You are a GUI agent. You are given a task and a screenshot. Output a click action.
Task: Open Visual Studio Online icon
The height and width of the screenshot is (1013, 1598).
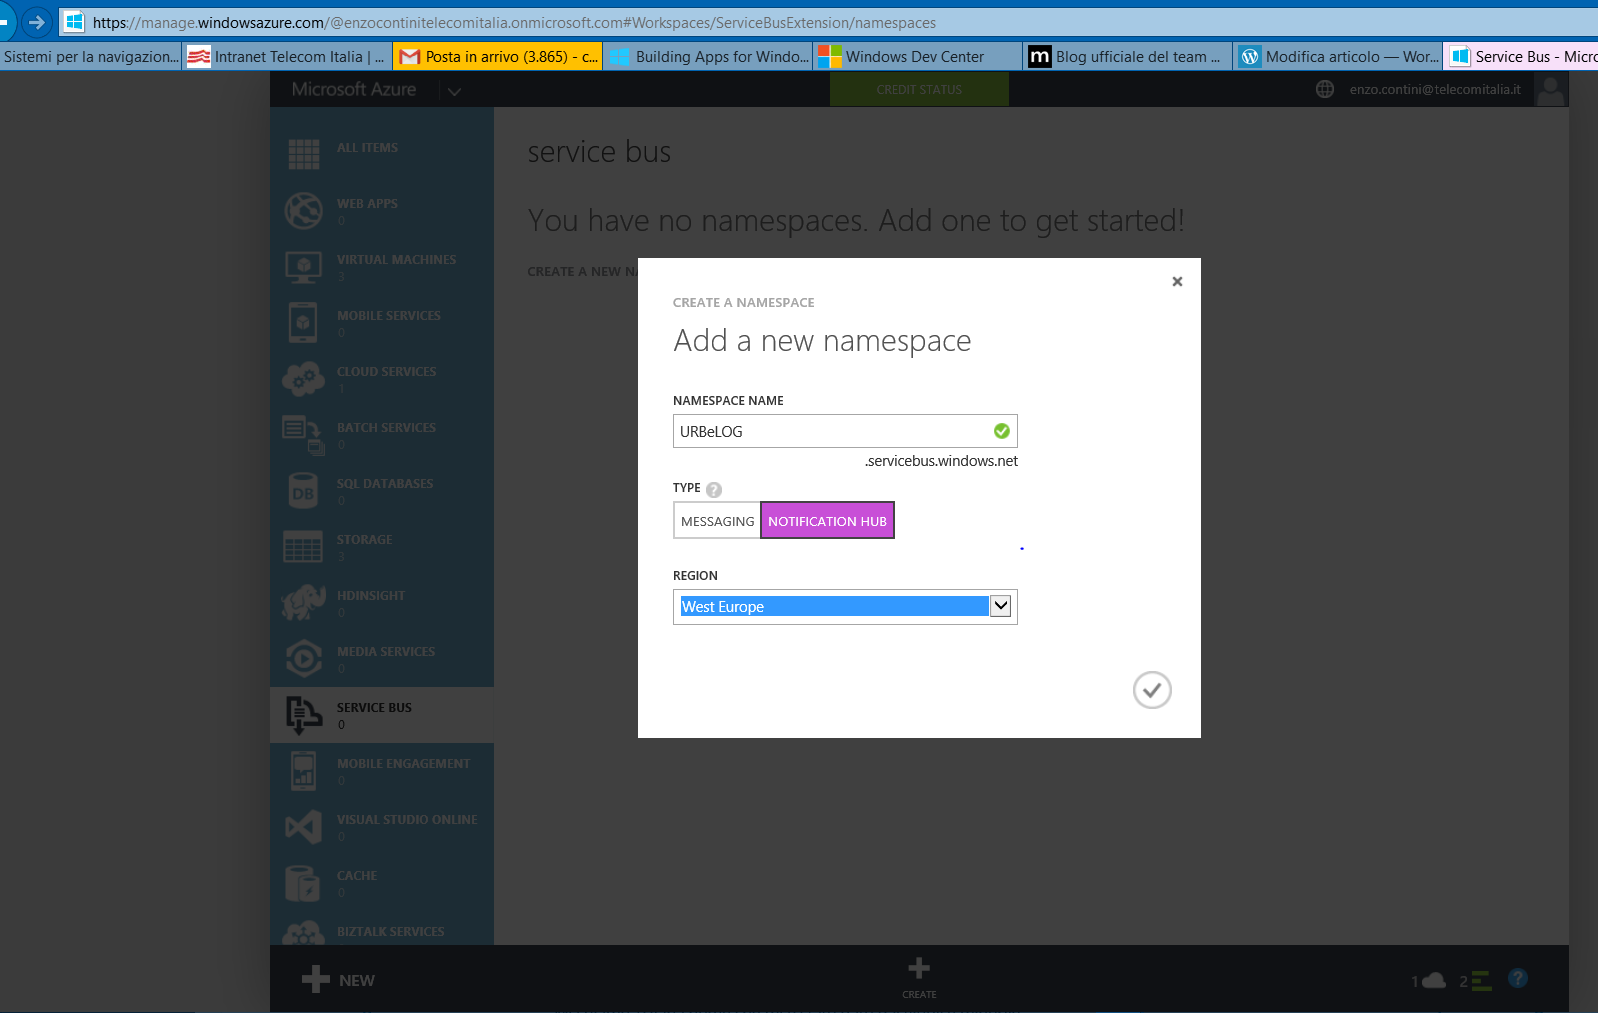pos(303,826)
